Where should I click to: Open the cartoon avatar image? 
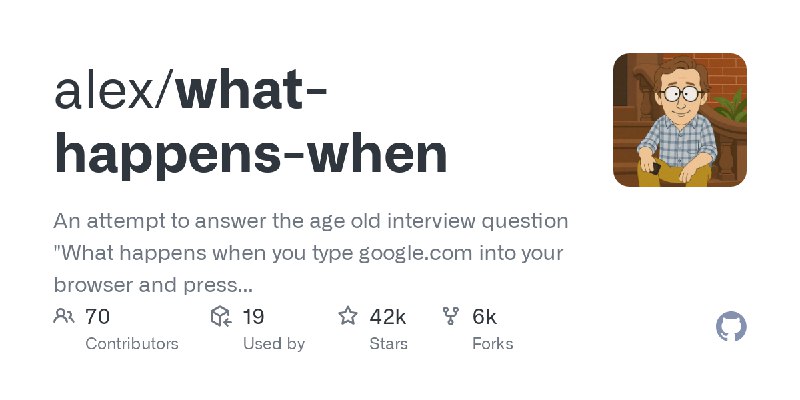680,120
